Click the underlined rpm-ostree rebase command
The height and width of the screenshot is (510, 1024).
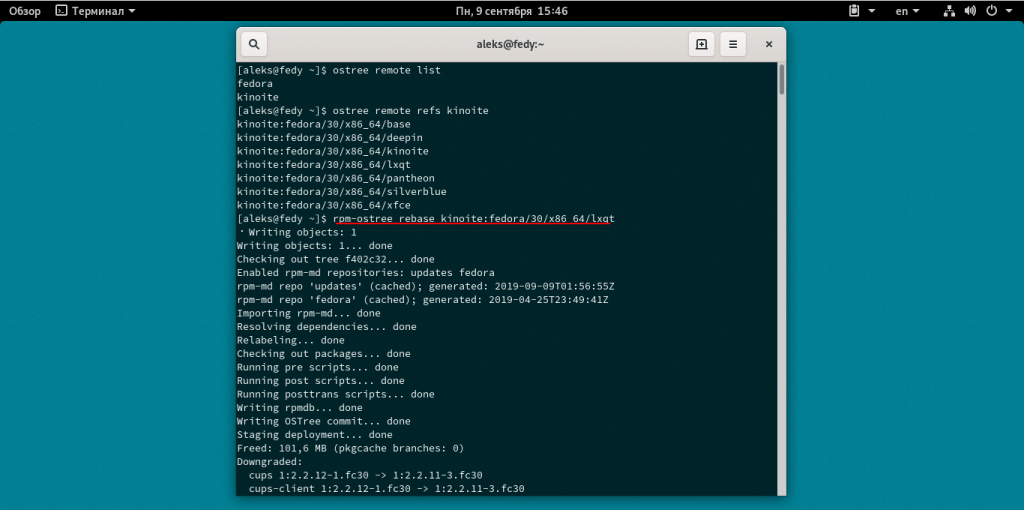click(x=472, y=218)
